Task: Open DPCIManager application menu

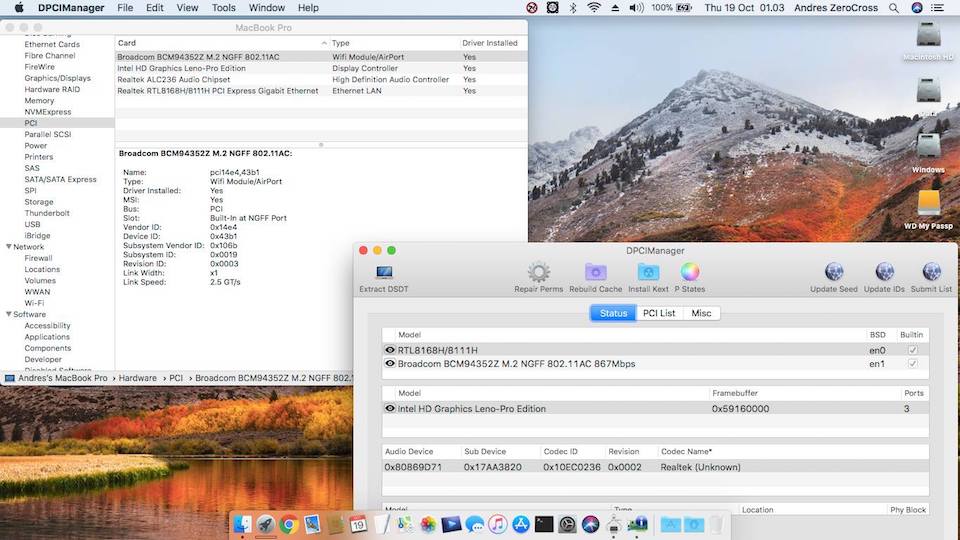Action: (x=71, y=8)
